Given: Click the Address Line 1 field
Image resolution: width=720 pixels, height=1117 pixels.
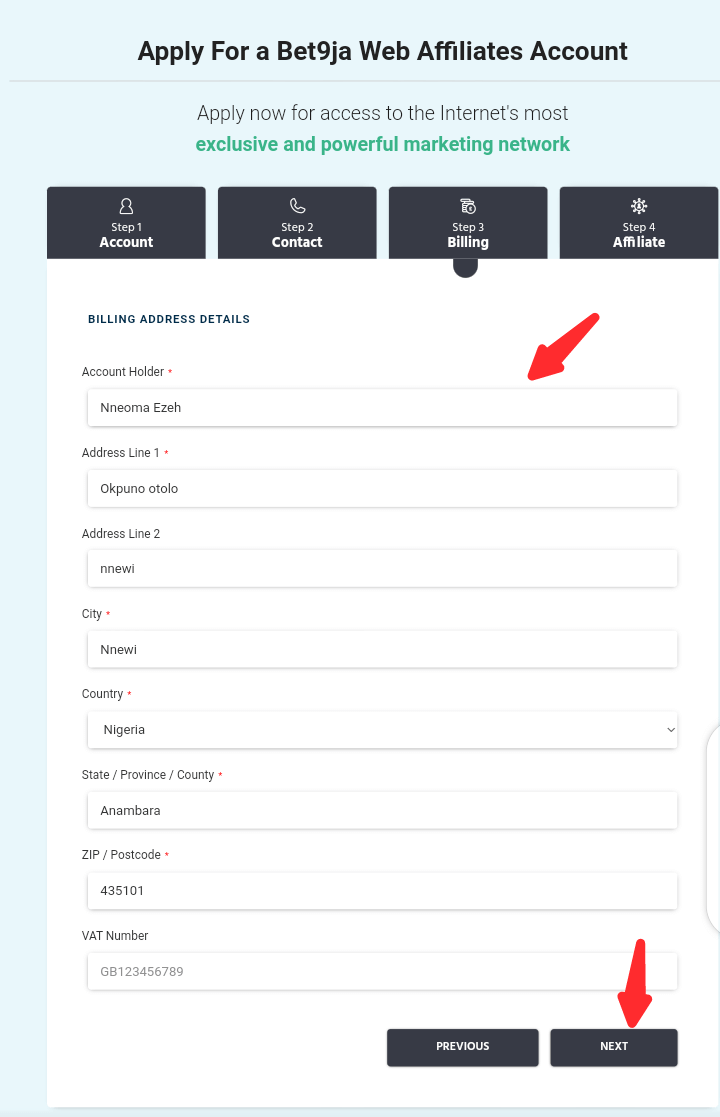Looking at the screenshot, I should (x=382, y=489).
